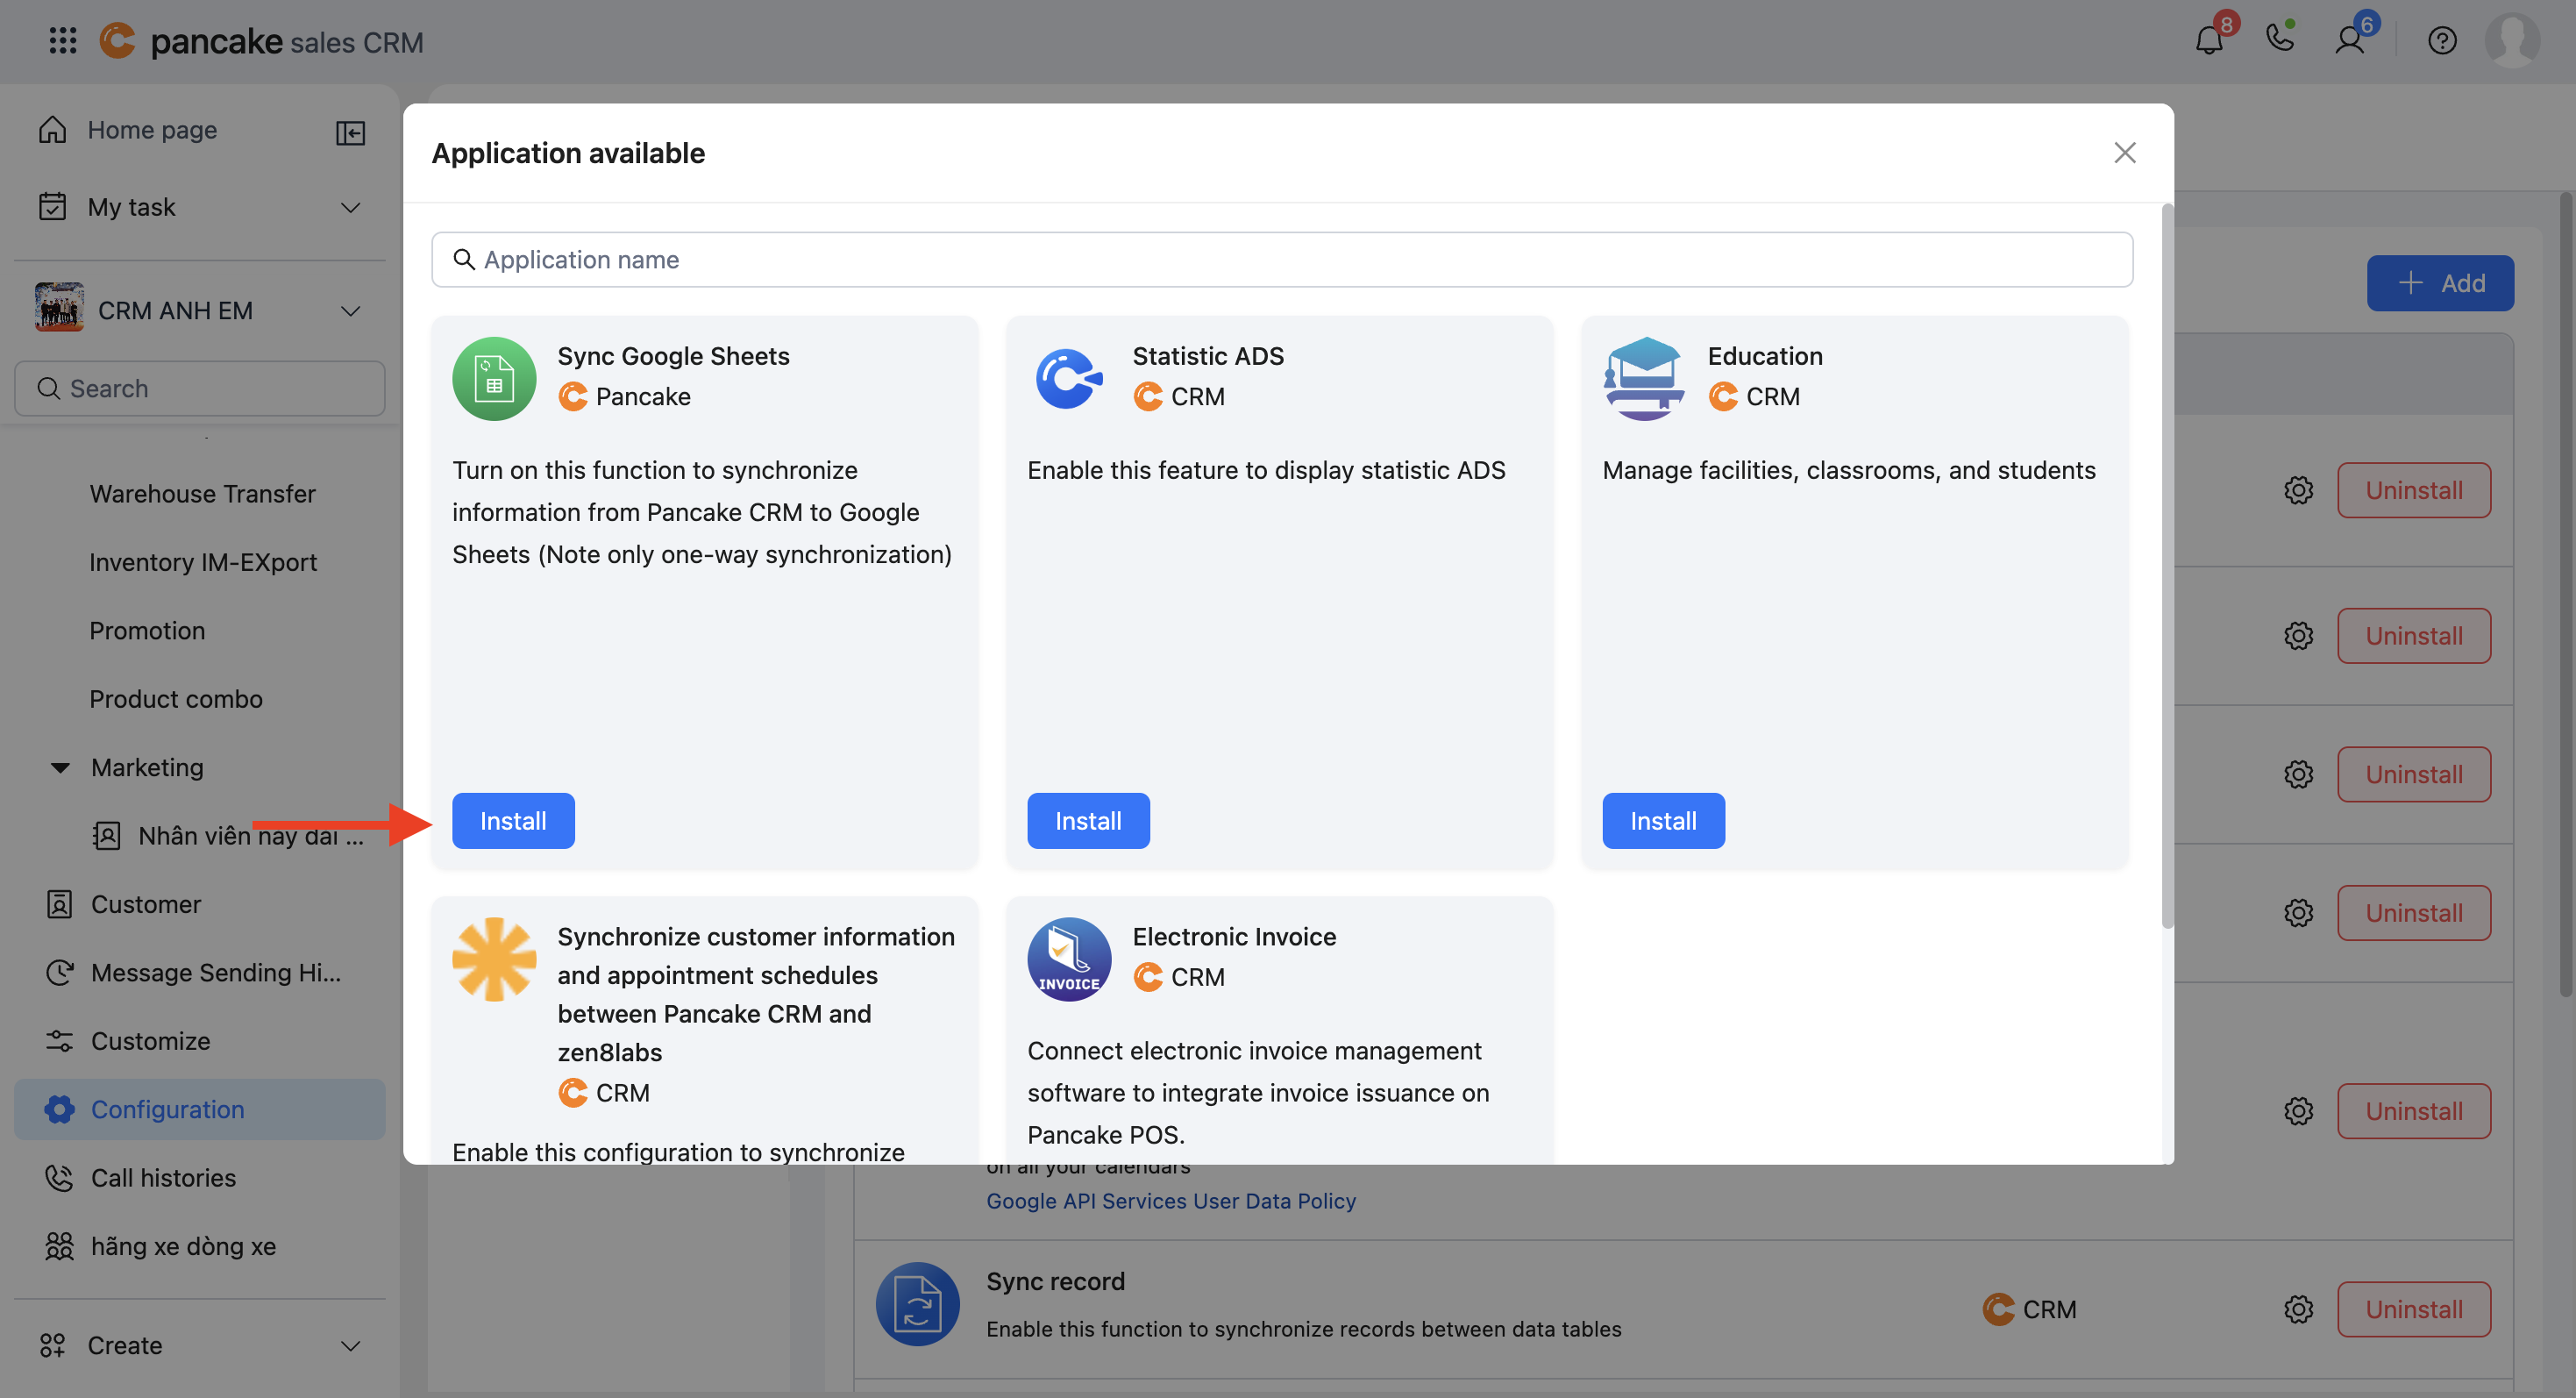
Task: Expand the My task dropdown
Action: pos(350,207)
